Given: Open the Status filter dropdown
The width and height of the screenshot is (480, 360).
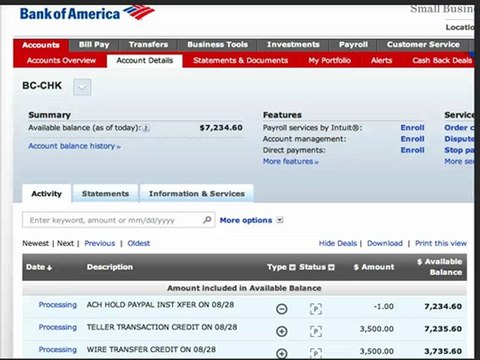Looking at the screenshot, I should coord(331,267).
